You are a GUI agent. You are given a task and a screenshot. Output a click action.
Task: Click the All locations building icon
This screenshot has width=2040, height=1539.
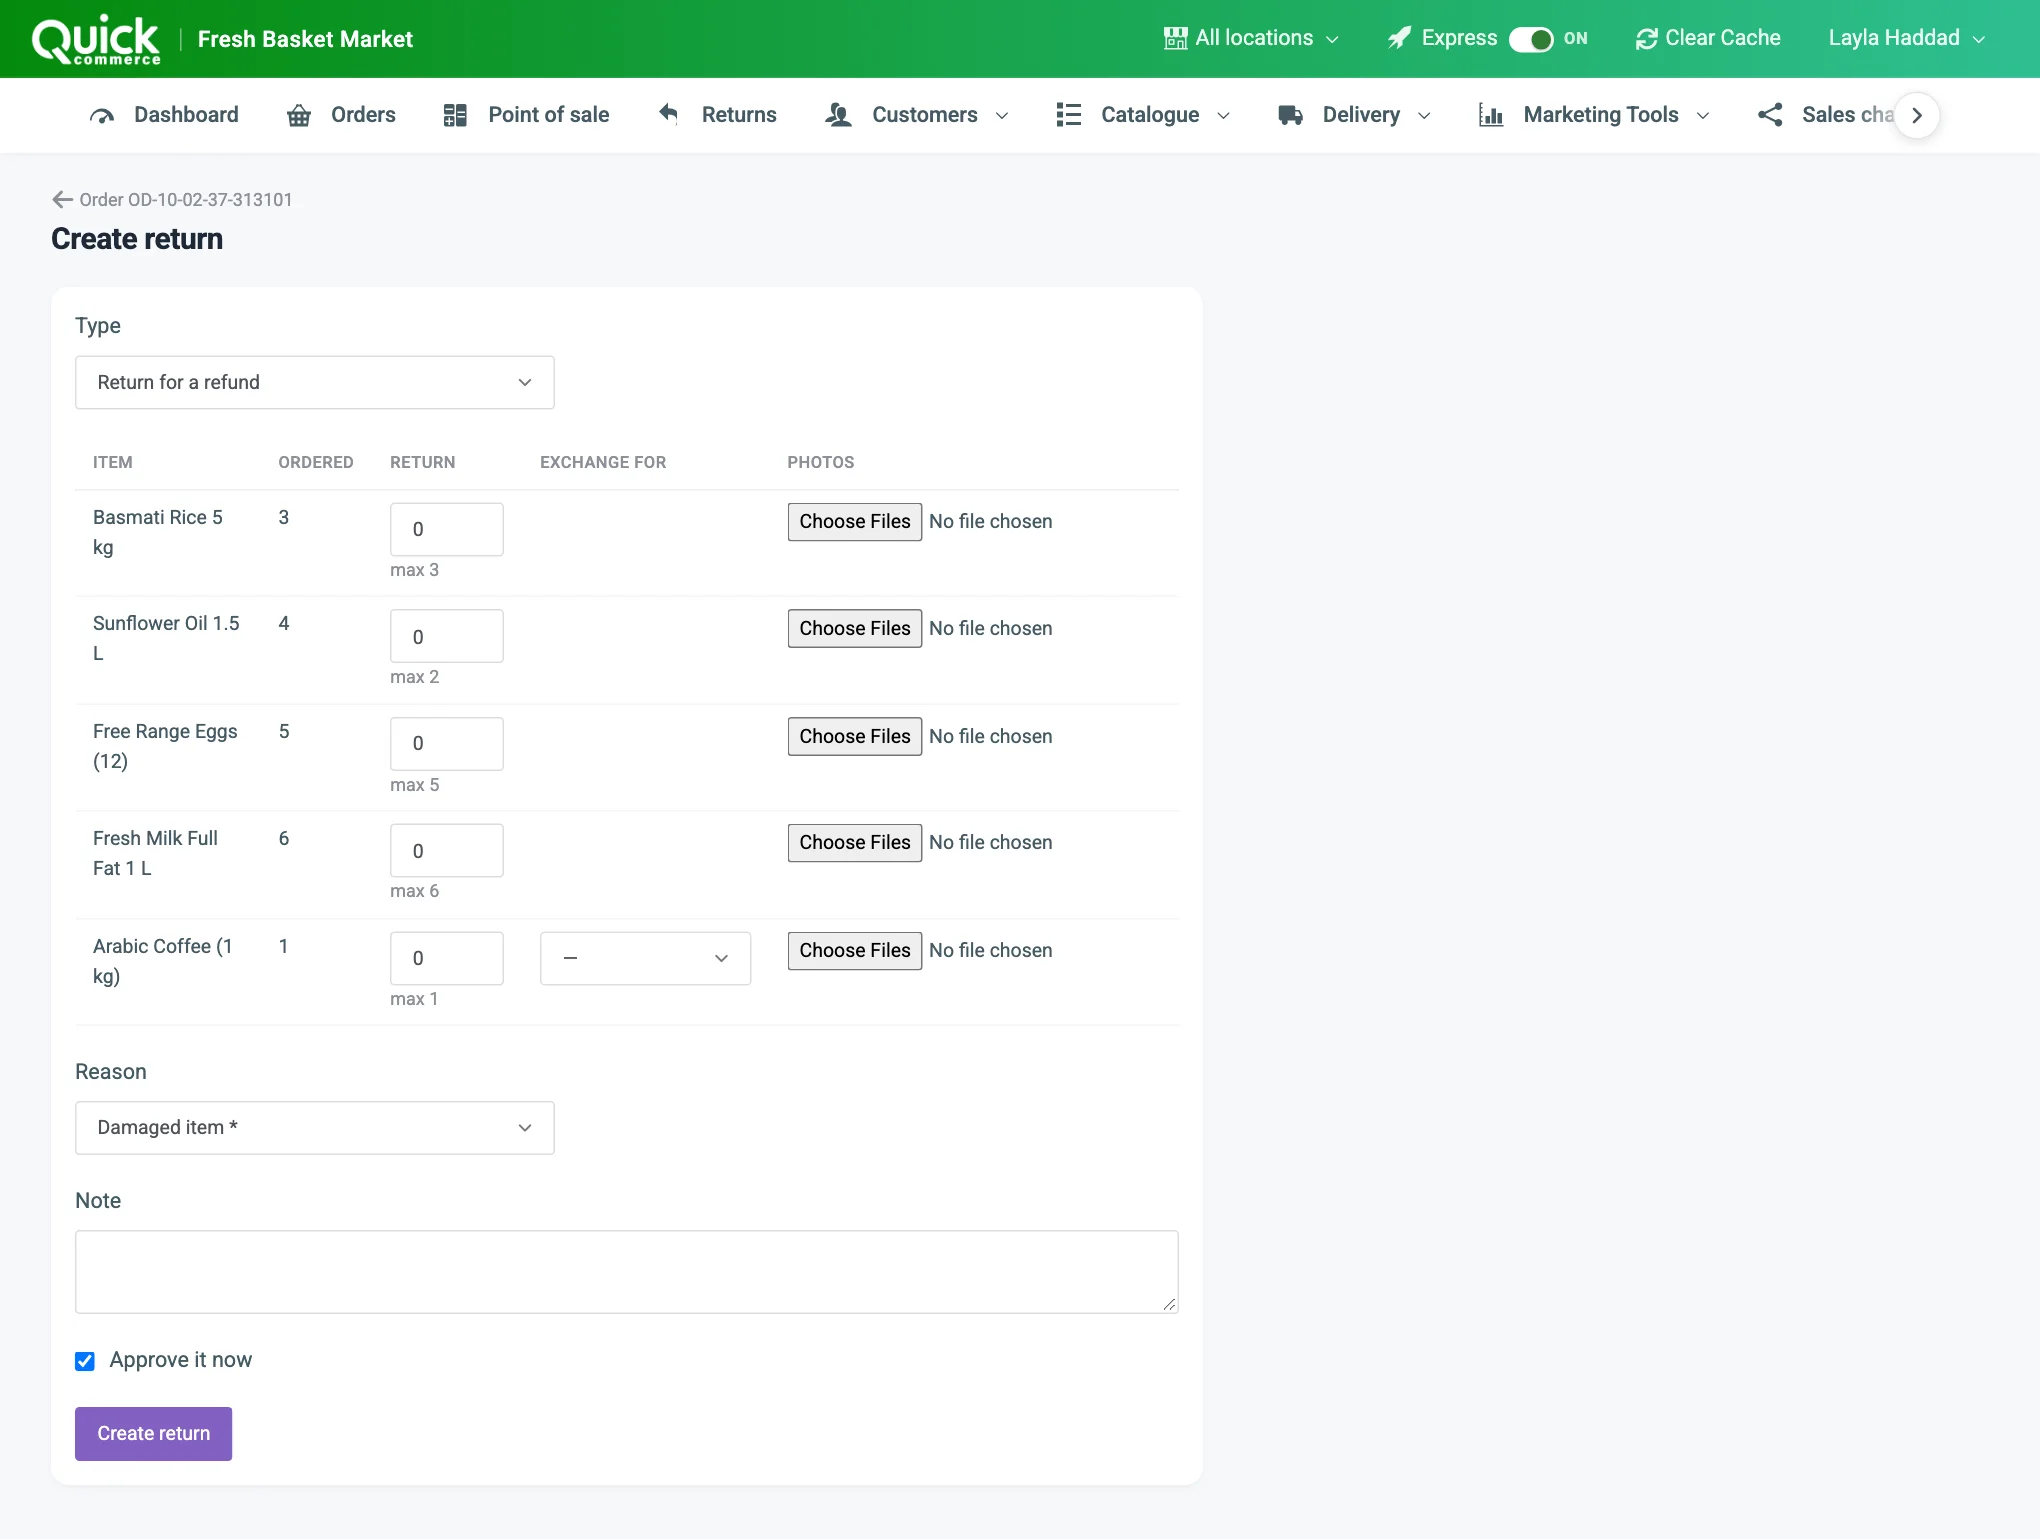pyautogui.click(x=1175, y=39)
